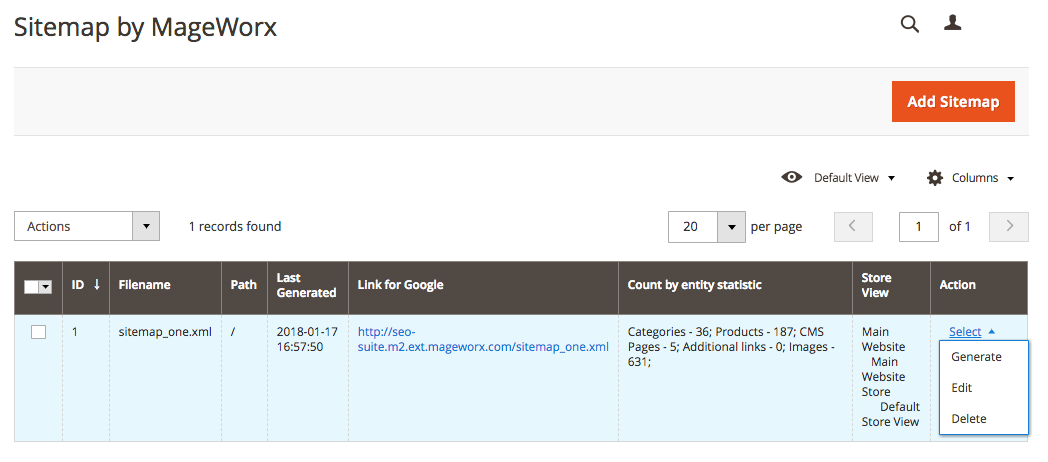Go to the previous page arrow
The width and height of the screenshot is (1048, 462).
pos(853,227)
